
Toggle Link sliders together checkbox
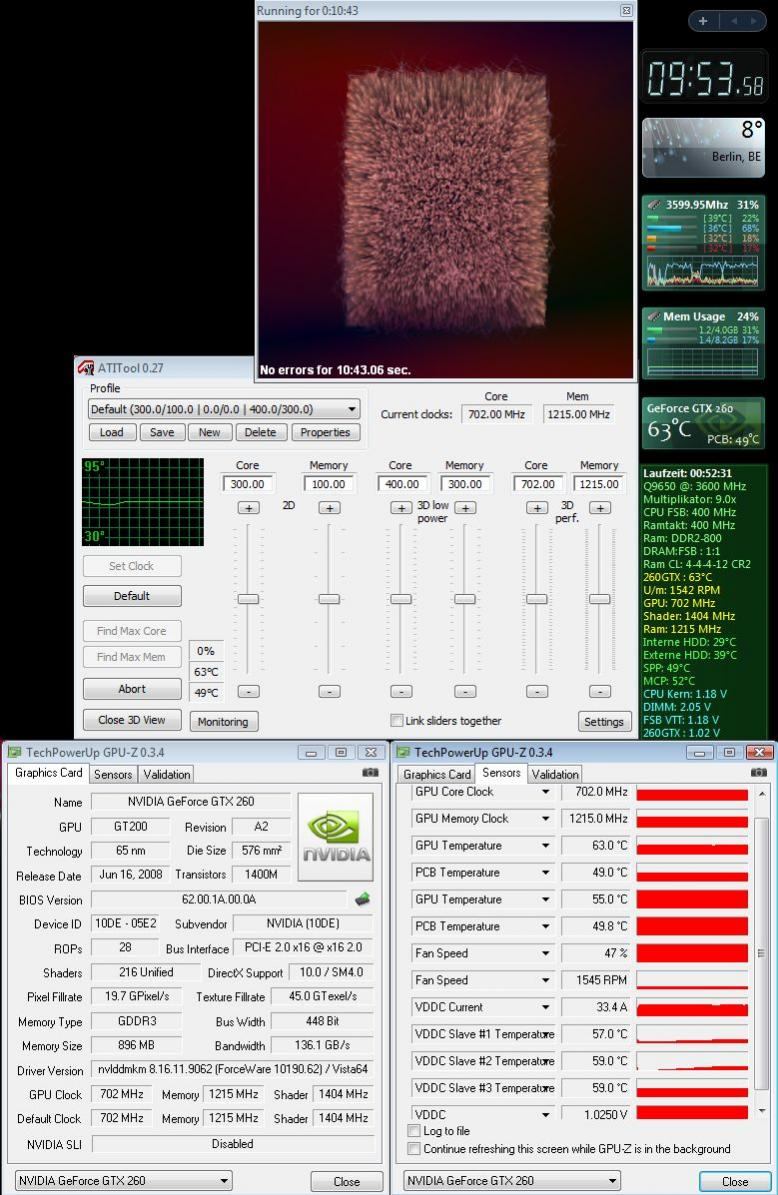click(x=396, y=720)
